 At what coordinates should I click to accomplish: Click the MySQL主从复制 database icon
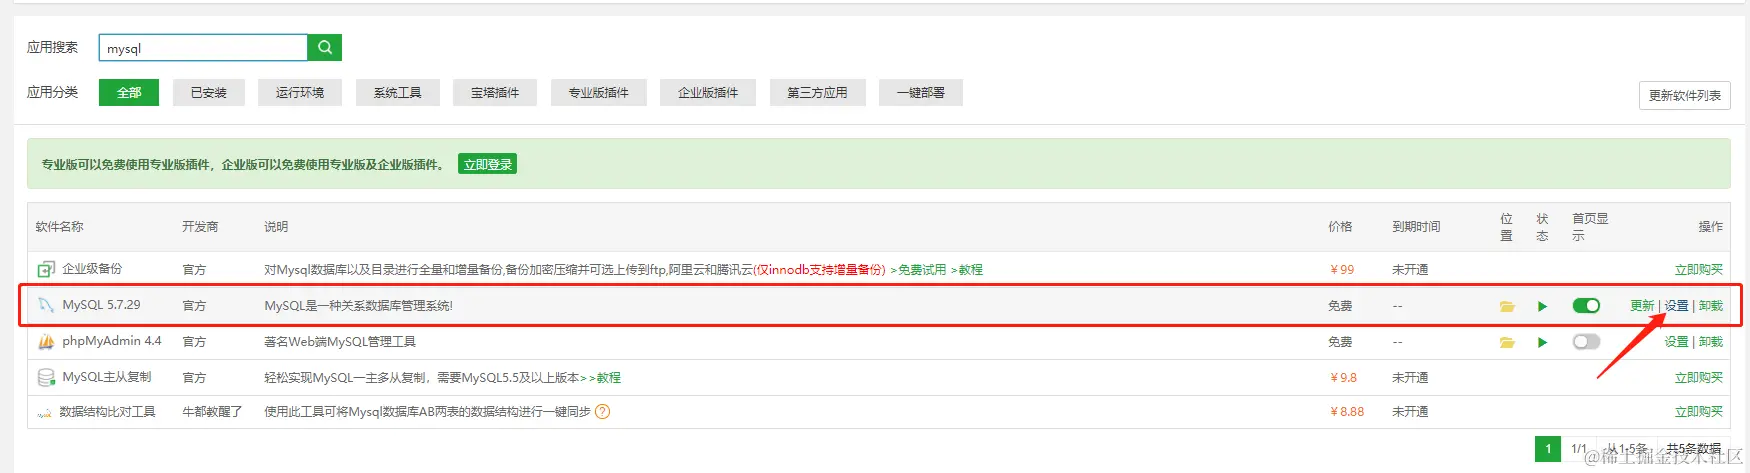coord(46,377)
